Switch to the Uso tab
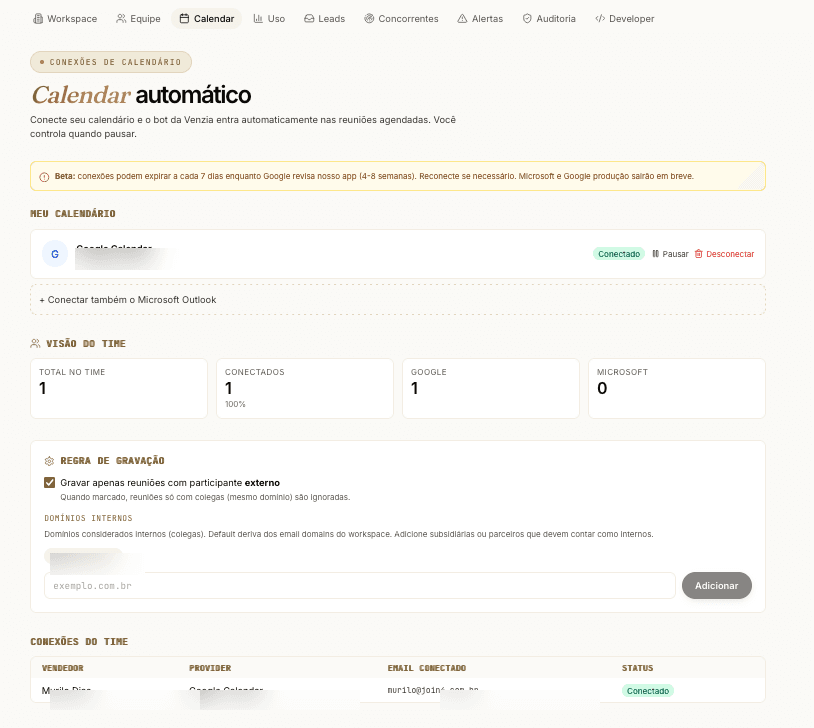This screenshot has height=728, width=814. [269, 19]
